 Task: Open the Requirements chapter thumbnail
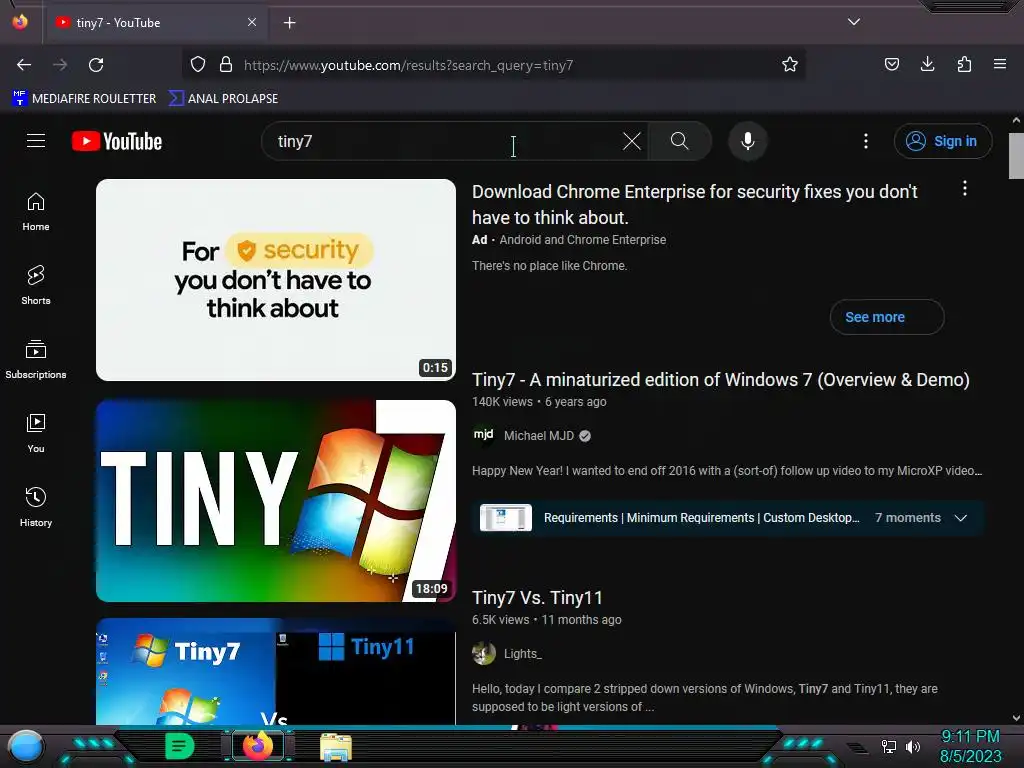pyautogui.click(x=505, y=518)
